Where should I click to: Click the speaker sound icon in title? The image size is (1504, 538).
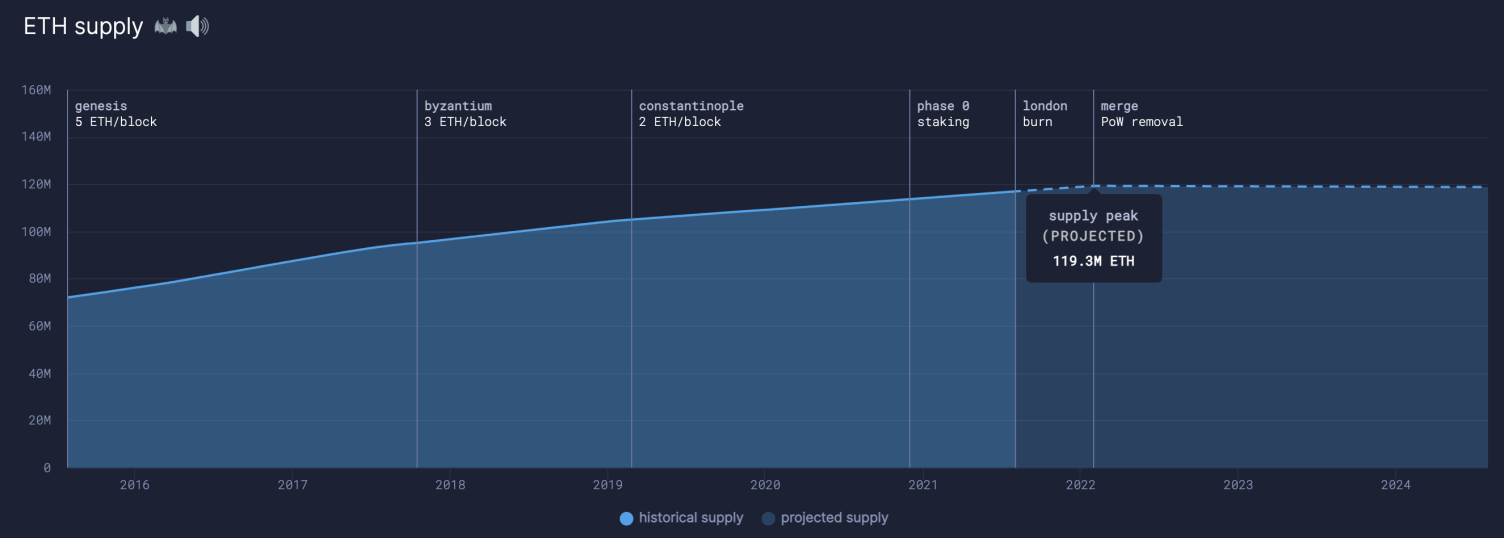[x=197, y=27]
